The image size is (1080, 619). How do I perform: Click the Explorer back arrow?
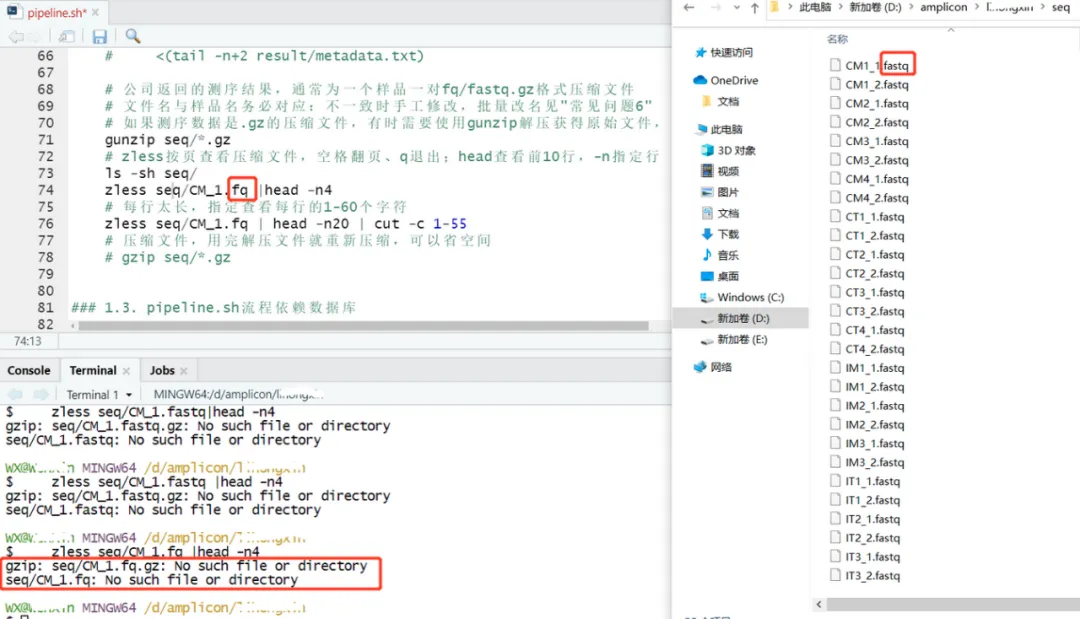pos(689,8)
